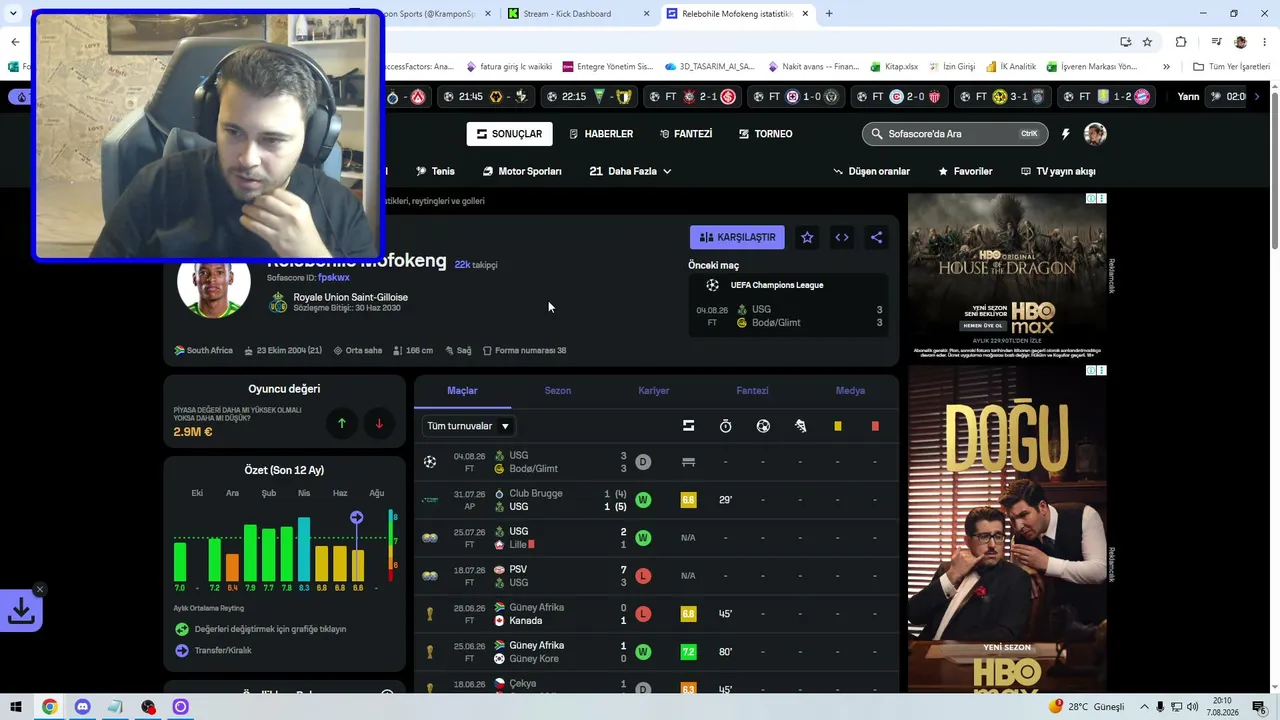Open the PSV vs USG match row
The image size is (1280, 720).
pos(656,576)
